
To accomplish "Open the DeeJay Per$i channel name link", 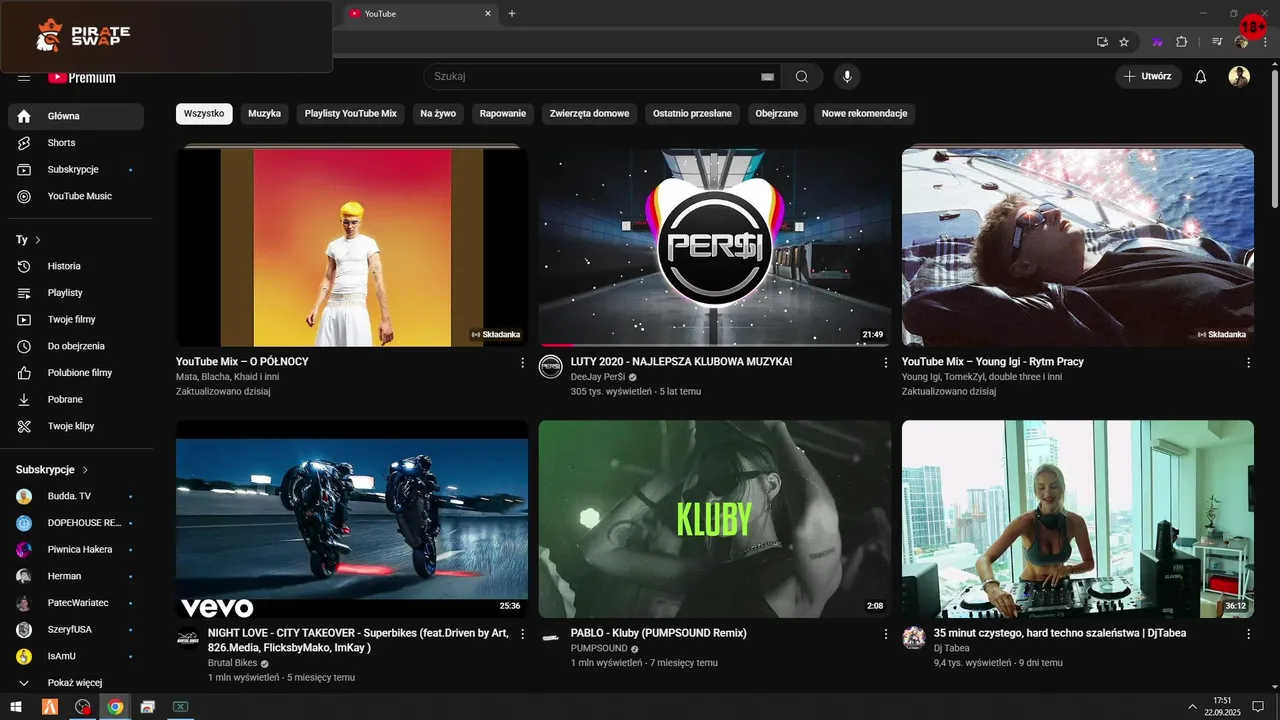I will 598,377.
